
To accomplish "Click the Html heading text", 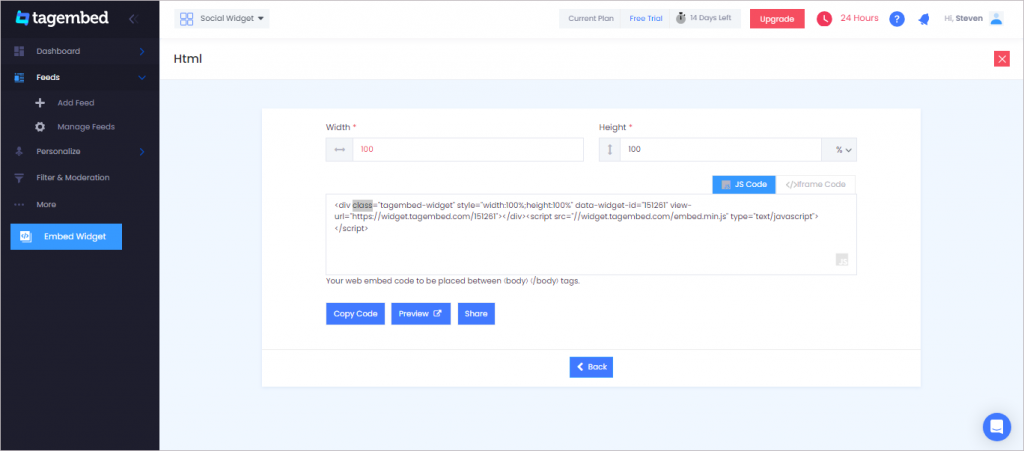I will [x=188, y=59].
